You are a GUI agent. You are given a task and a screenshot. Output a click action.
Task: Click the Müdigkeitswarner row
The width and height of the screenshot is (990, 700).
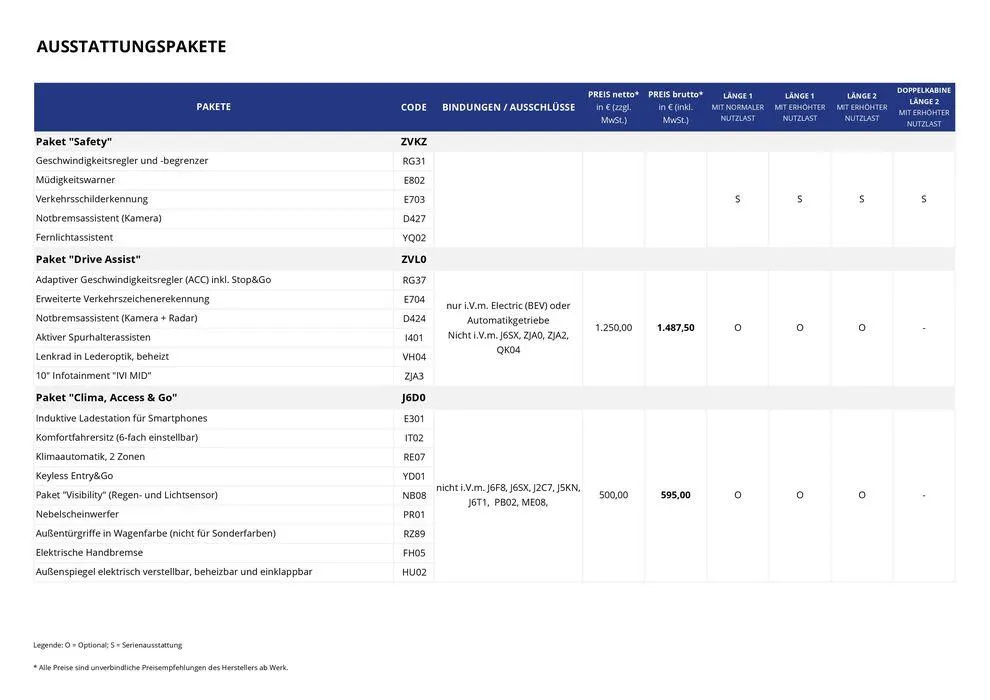(76, 180)
